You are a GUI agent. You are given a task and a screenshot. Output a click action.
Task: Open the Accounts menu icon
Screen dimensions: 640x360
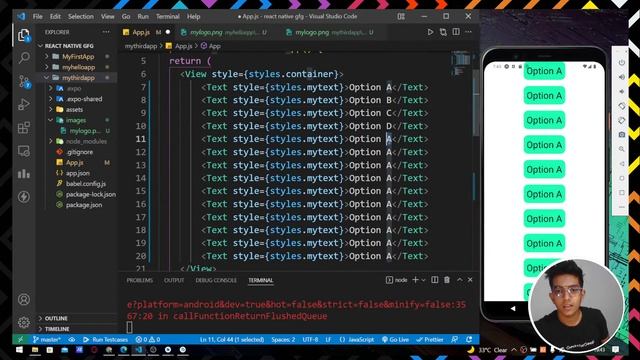tap(24, 299)
